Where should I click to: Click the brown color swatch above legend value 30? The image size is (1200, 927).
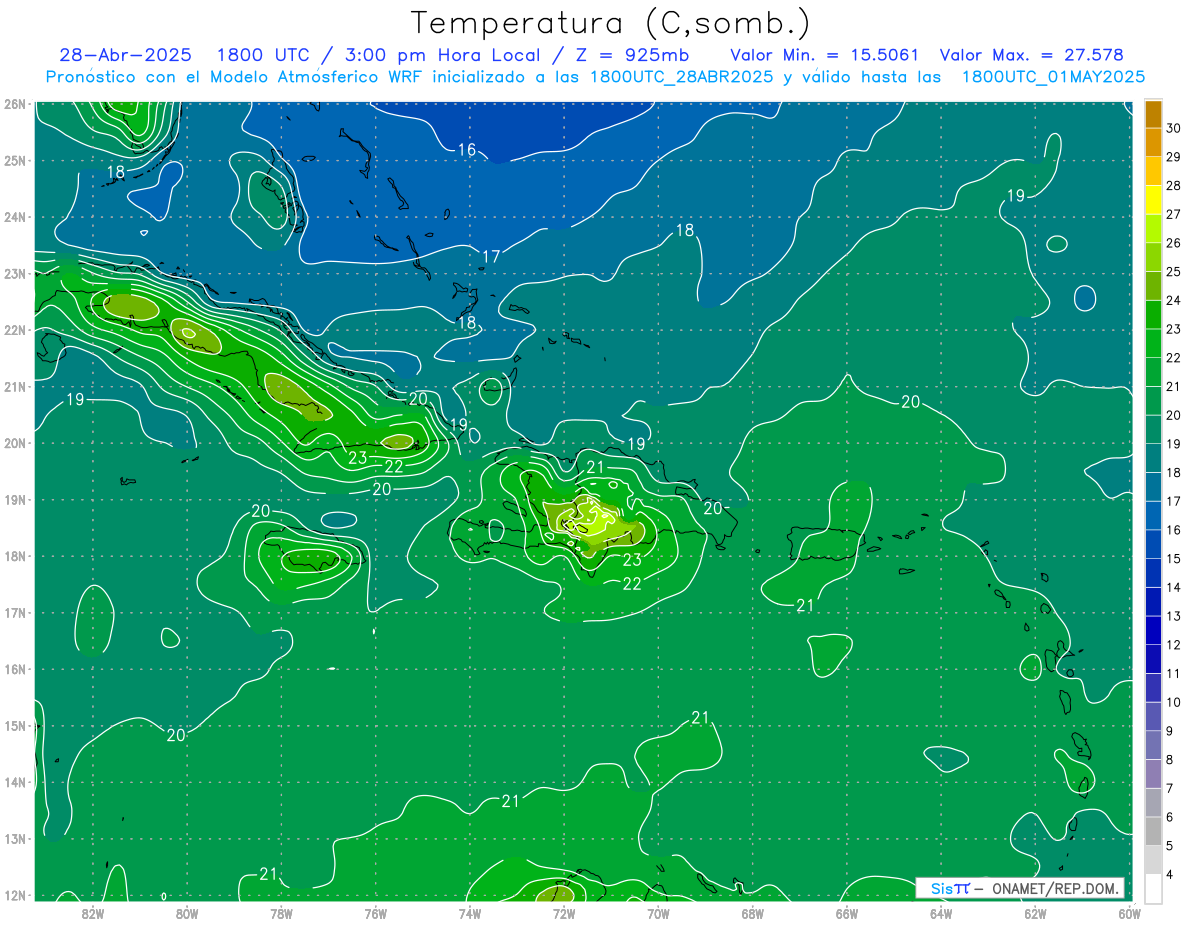click(x=1153, y=114)
